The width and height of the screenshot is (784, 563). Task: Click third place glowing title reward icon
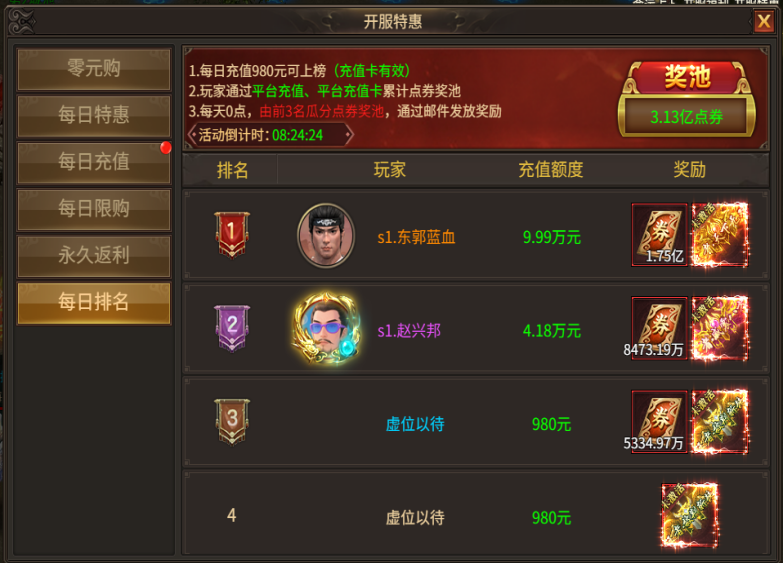pos(720,422)
